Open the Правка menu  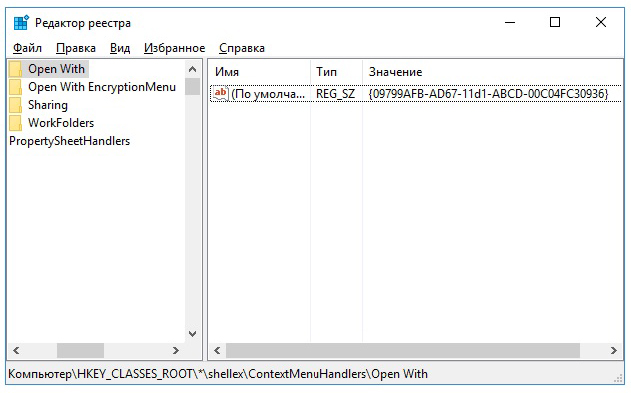coord(76,48)
